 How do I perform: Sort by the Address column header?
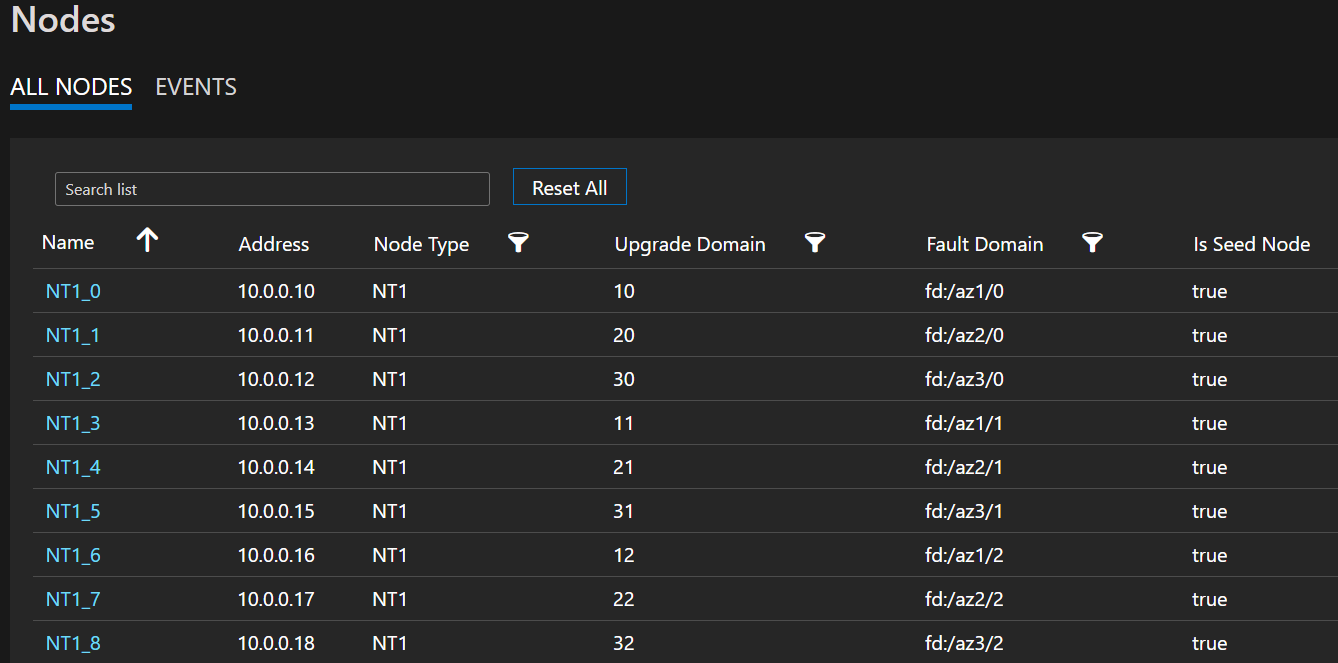coord(274,244)
